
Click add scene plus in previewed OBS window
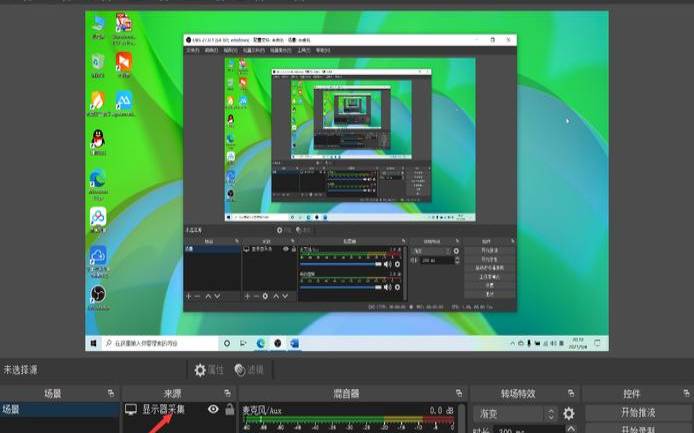189,296
